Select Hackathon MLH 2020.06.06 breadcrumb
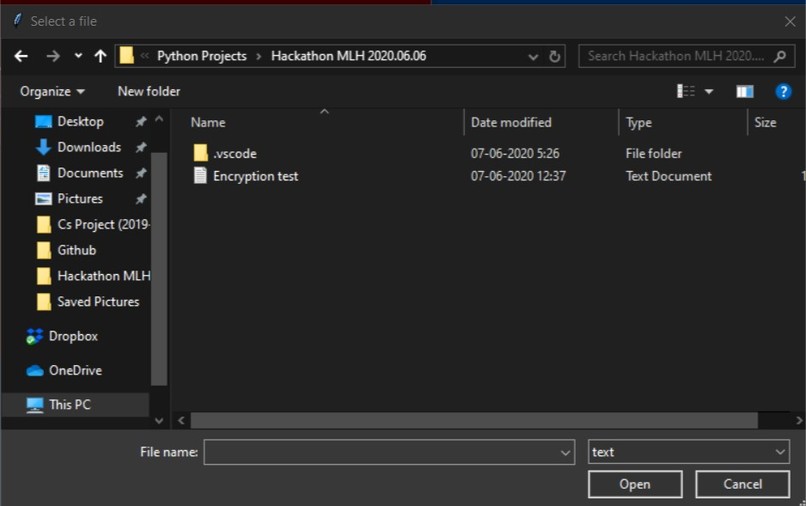806x506 pixels. coord(349,56)
